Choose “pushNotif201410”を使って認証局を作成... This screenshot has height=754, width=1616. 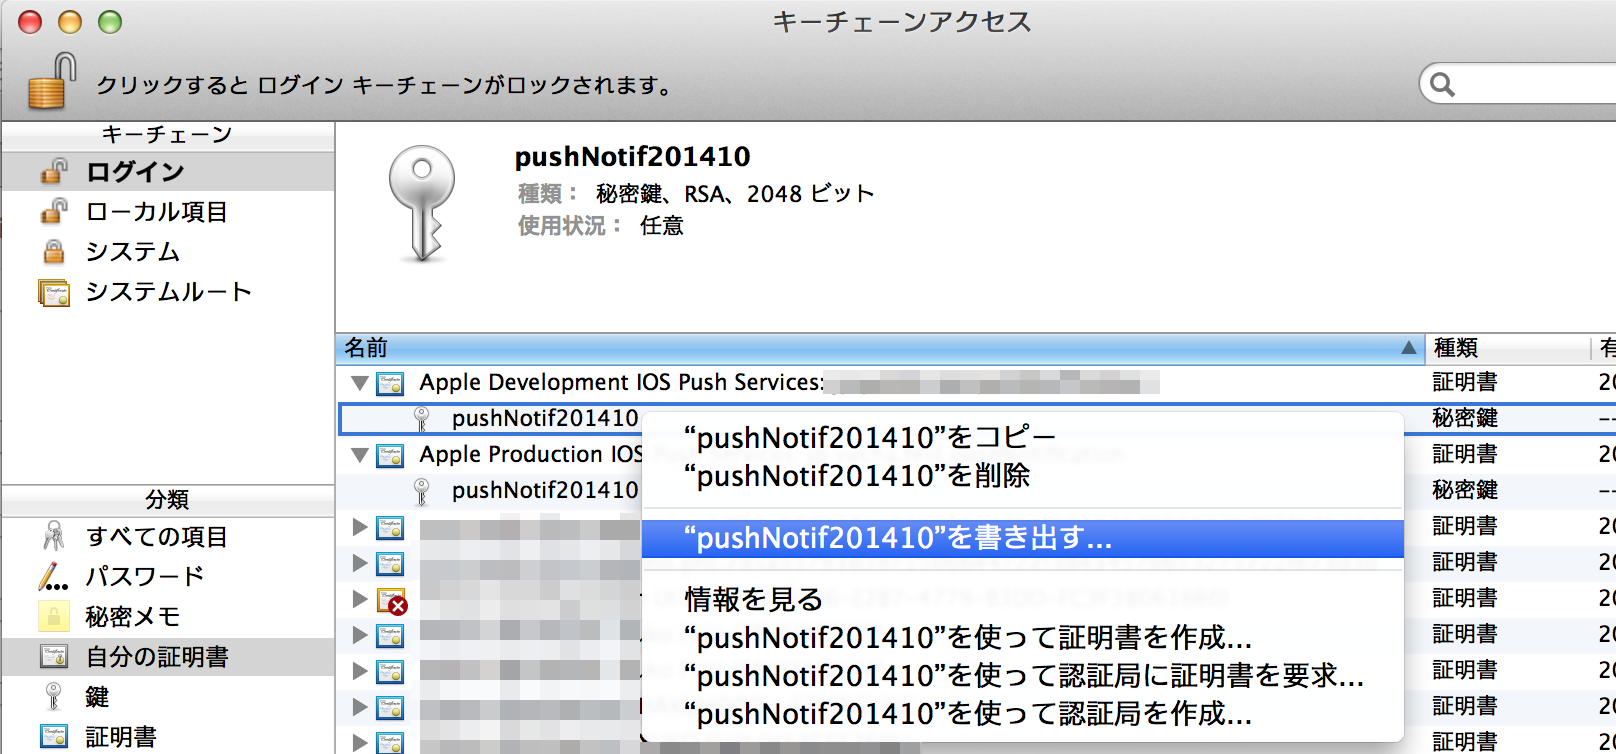1022,714
